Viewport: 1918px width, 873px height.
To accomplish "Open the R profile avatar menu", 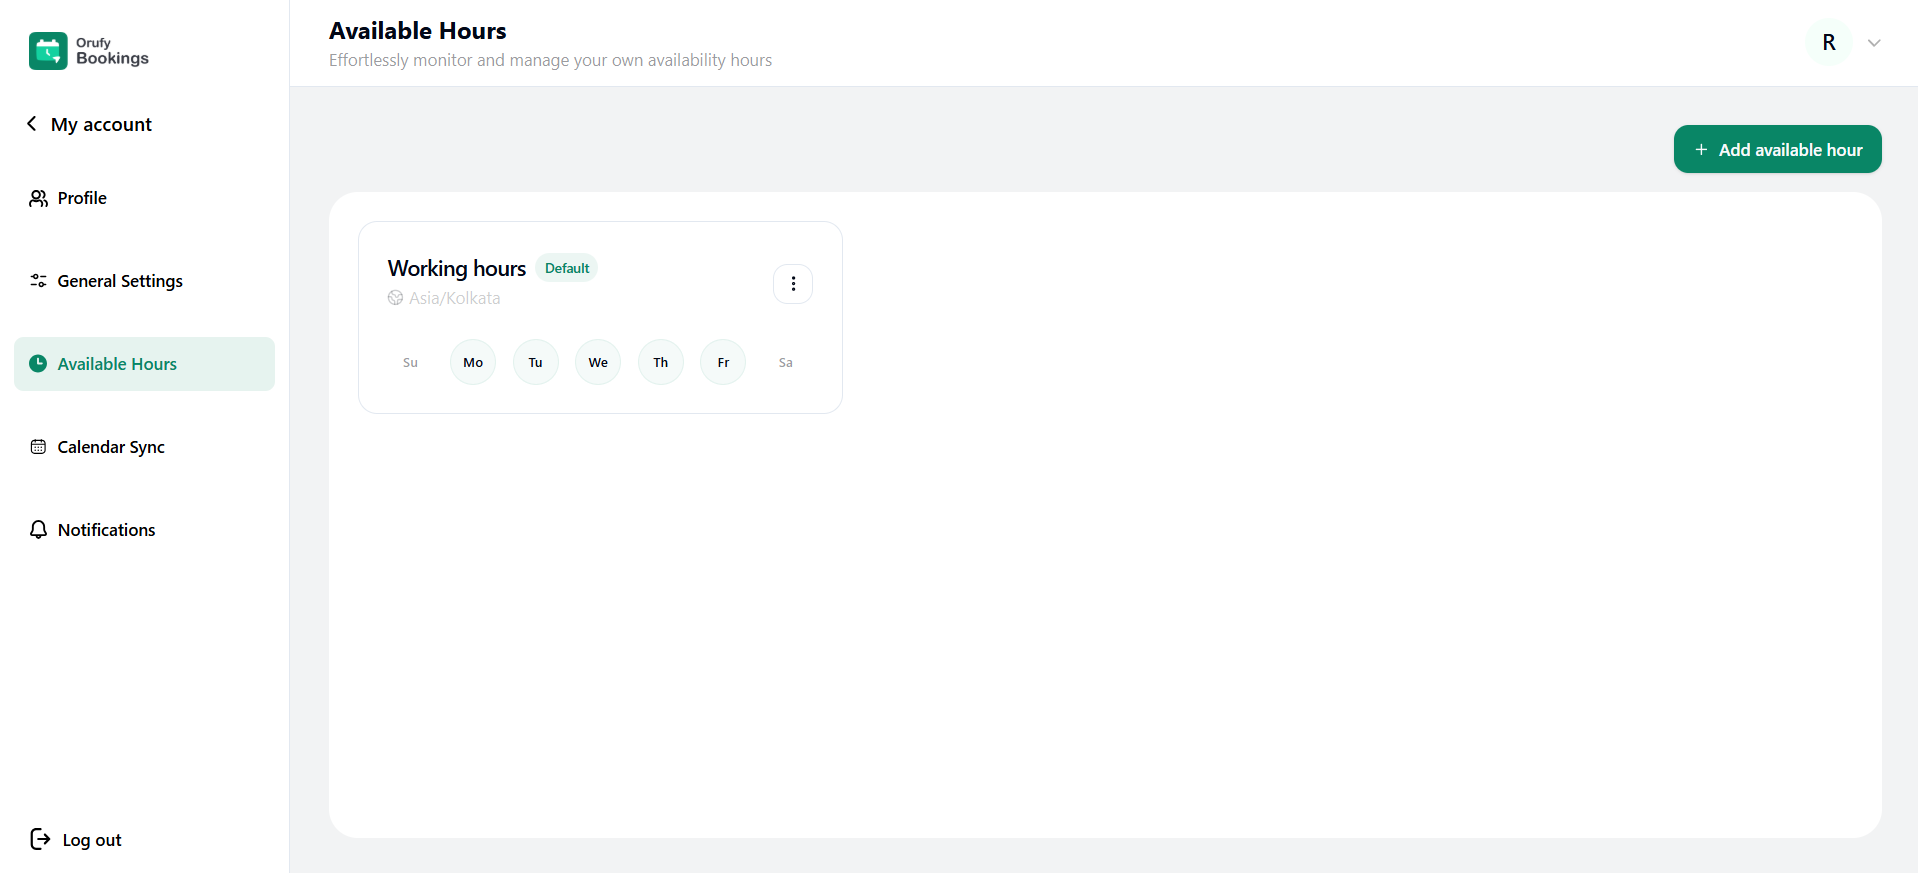I will click(1828, 43).
